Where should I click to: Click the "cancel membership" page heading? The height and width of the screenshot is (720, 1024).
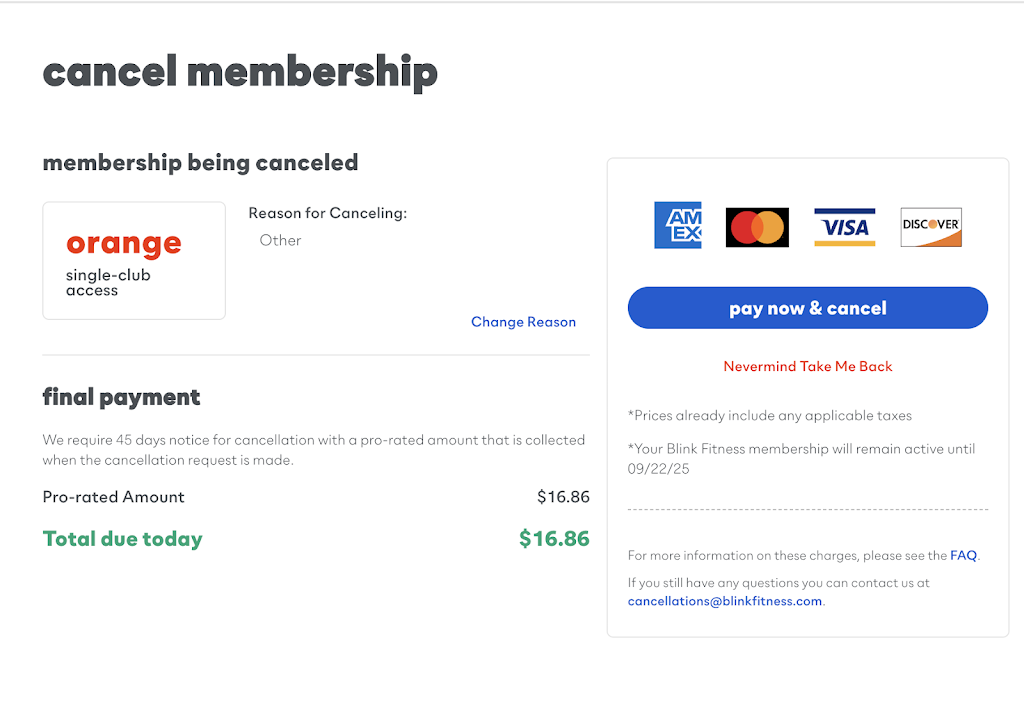[x=240, y=72]
